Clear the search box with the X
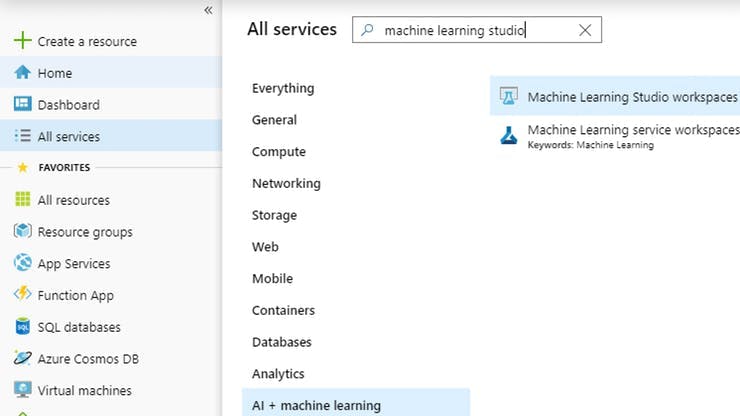This screenshot has width=740, height=416. click(x=585, y=30)
